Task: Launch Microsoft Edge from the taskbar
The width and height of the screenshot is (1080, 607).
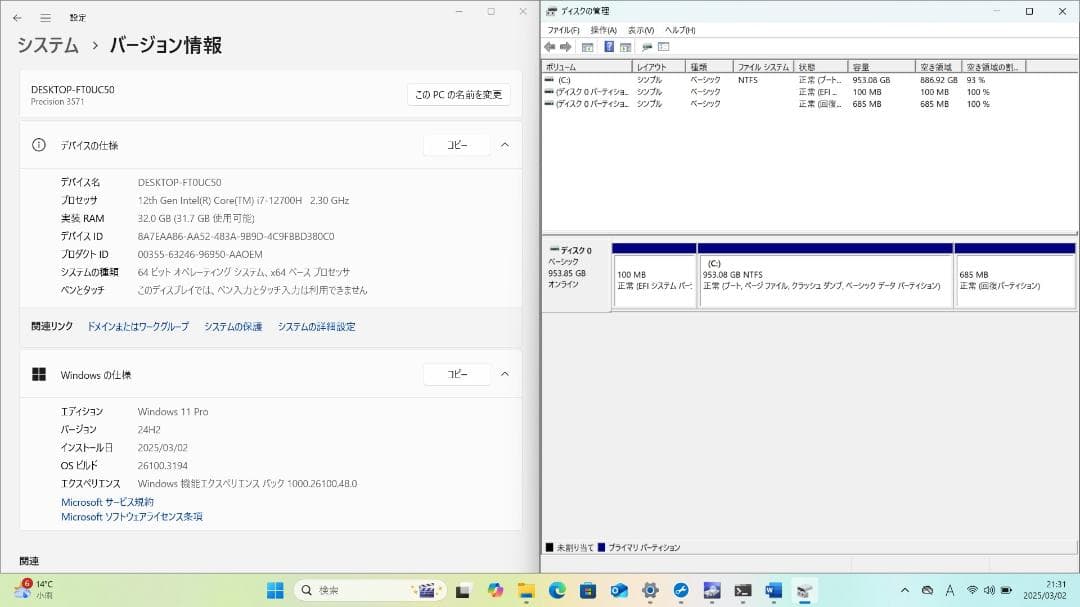Action: point(556,591)
